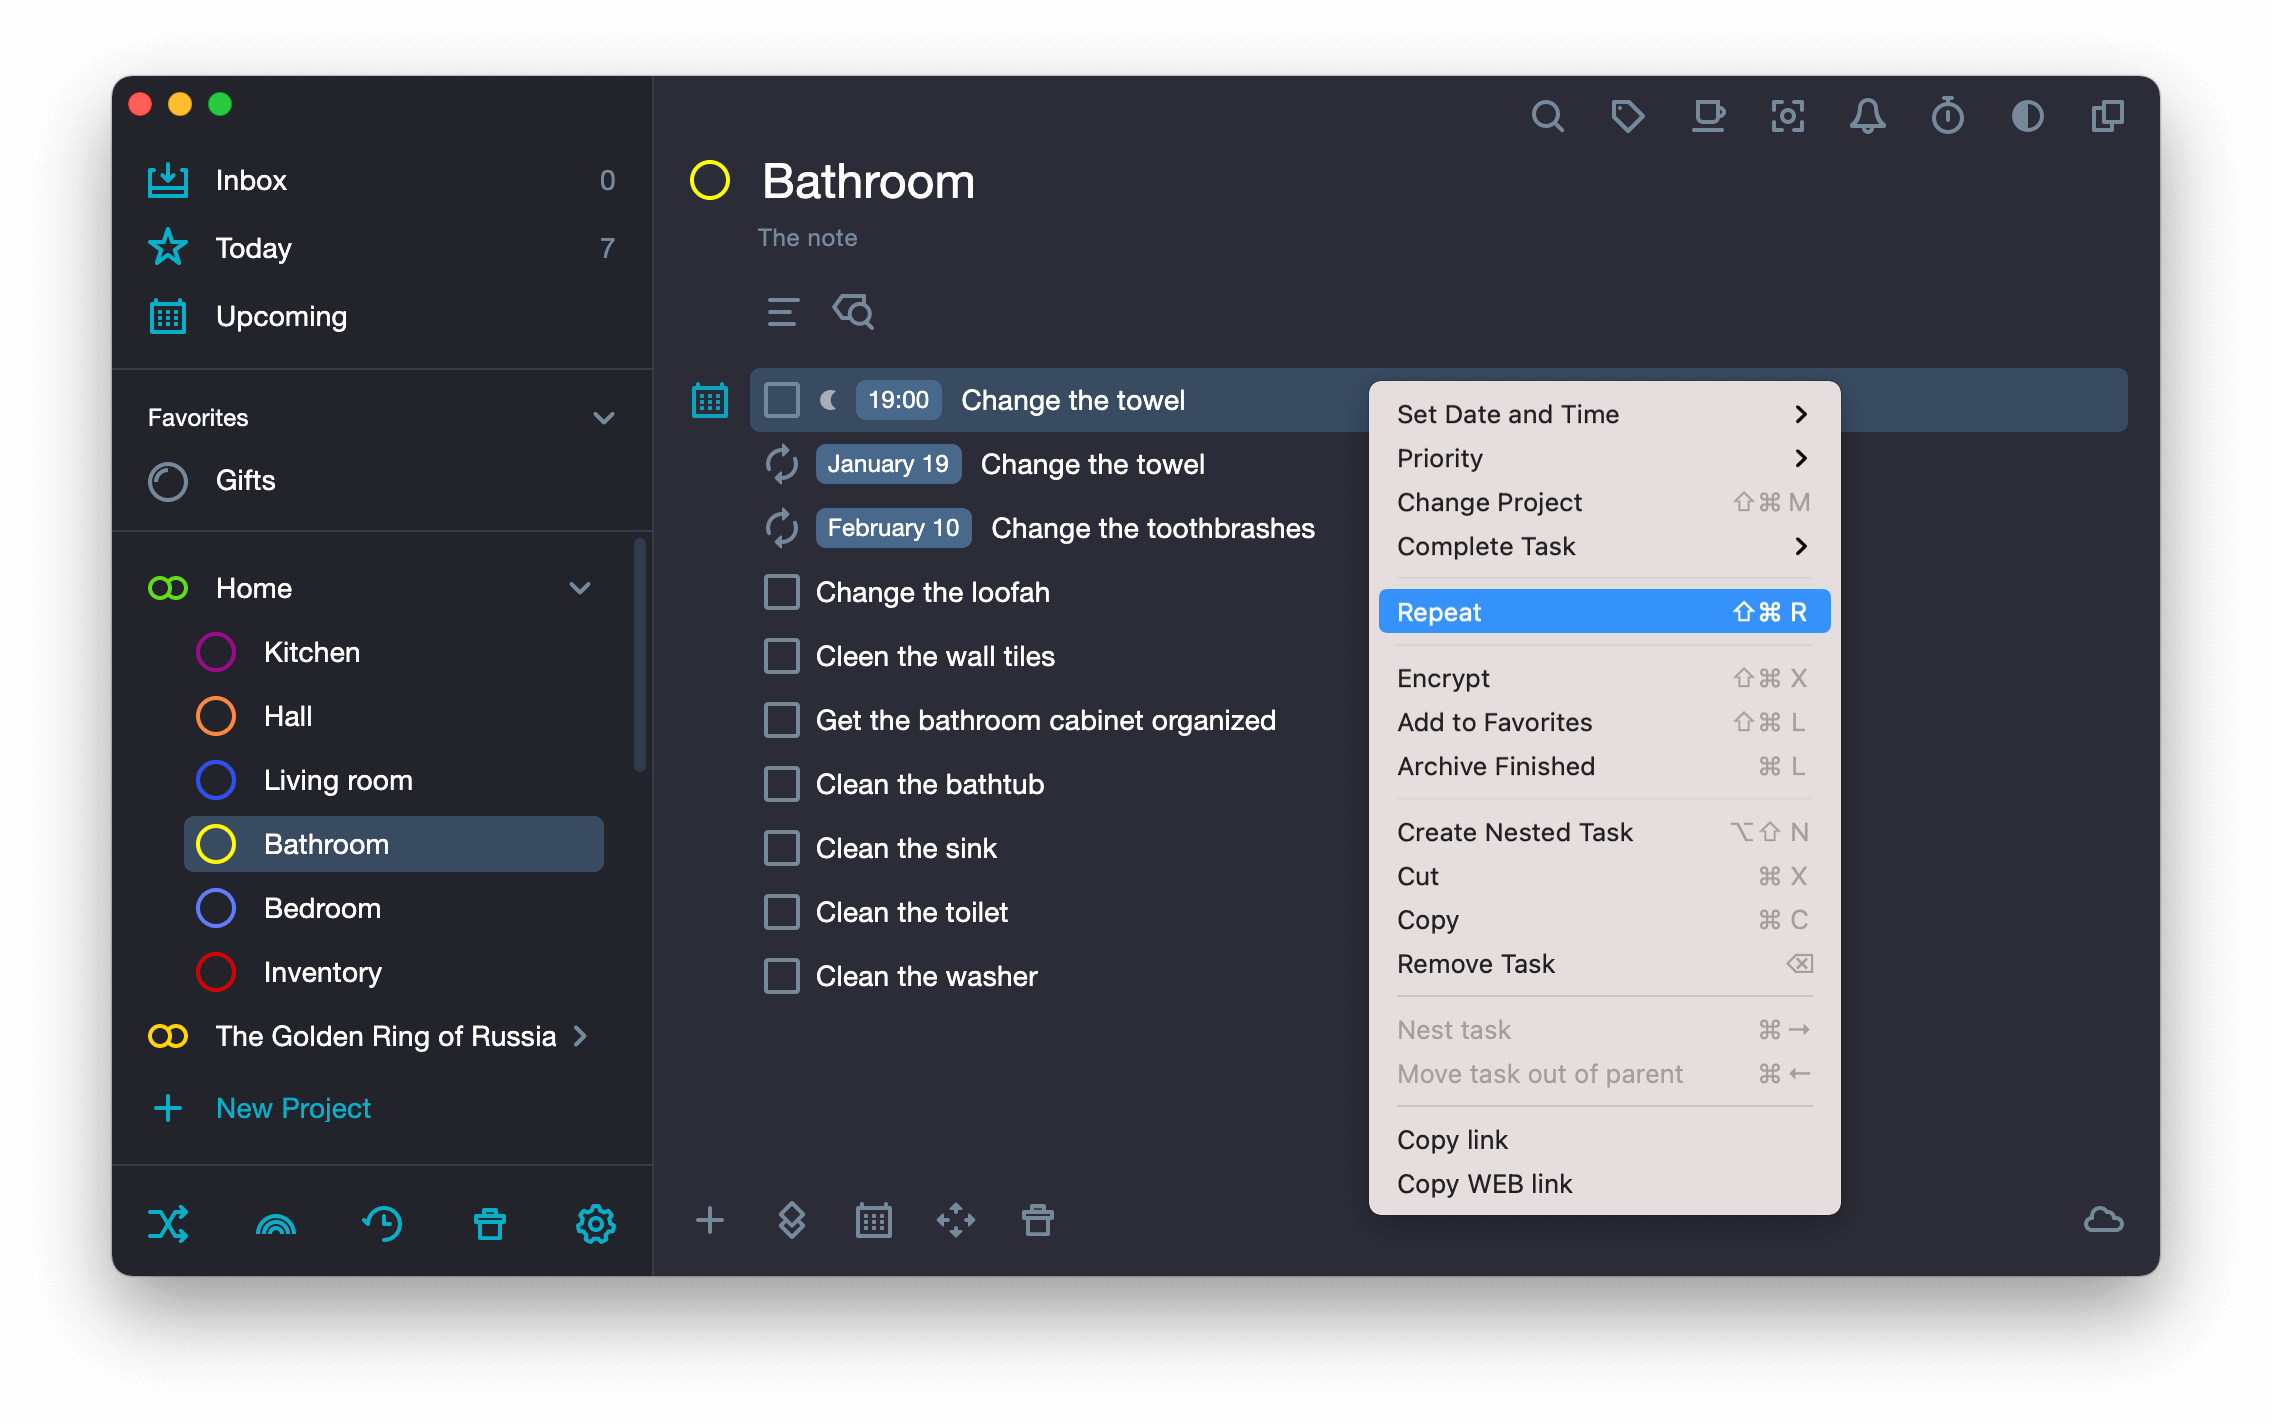
Task: Open Set Date and Time submenu
Action: click(x=1604, y=414)
